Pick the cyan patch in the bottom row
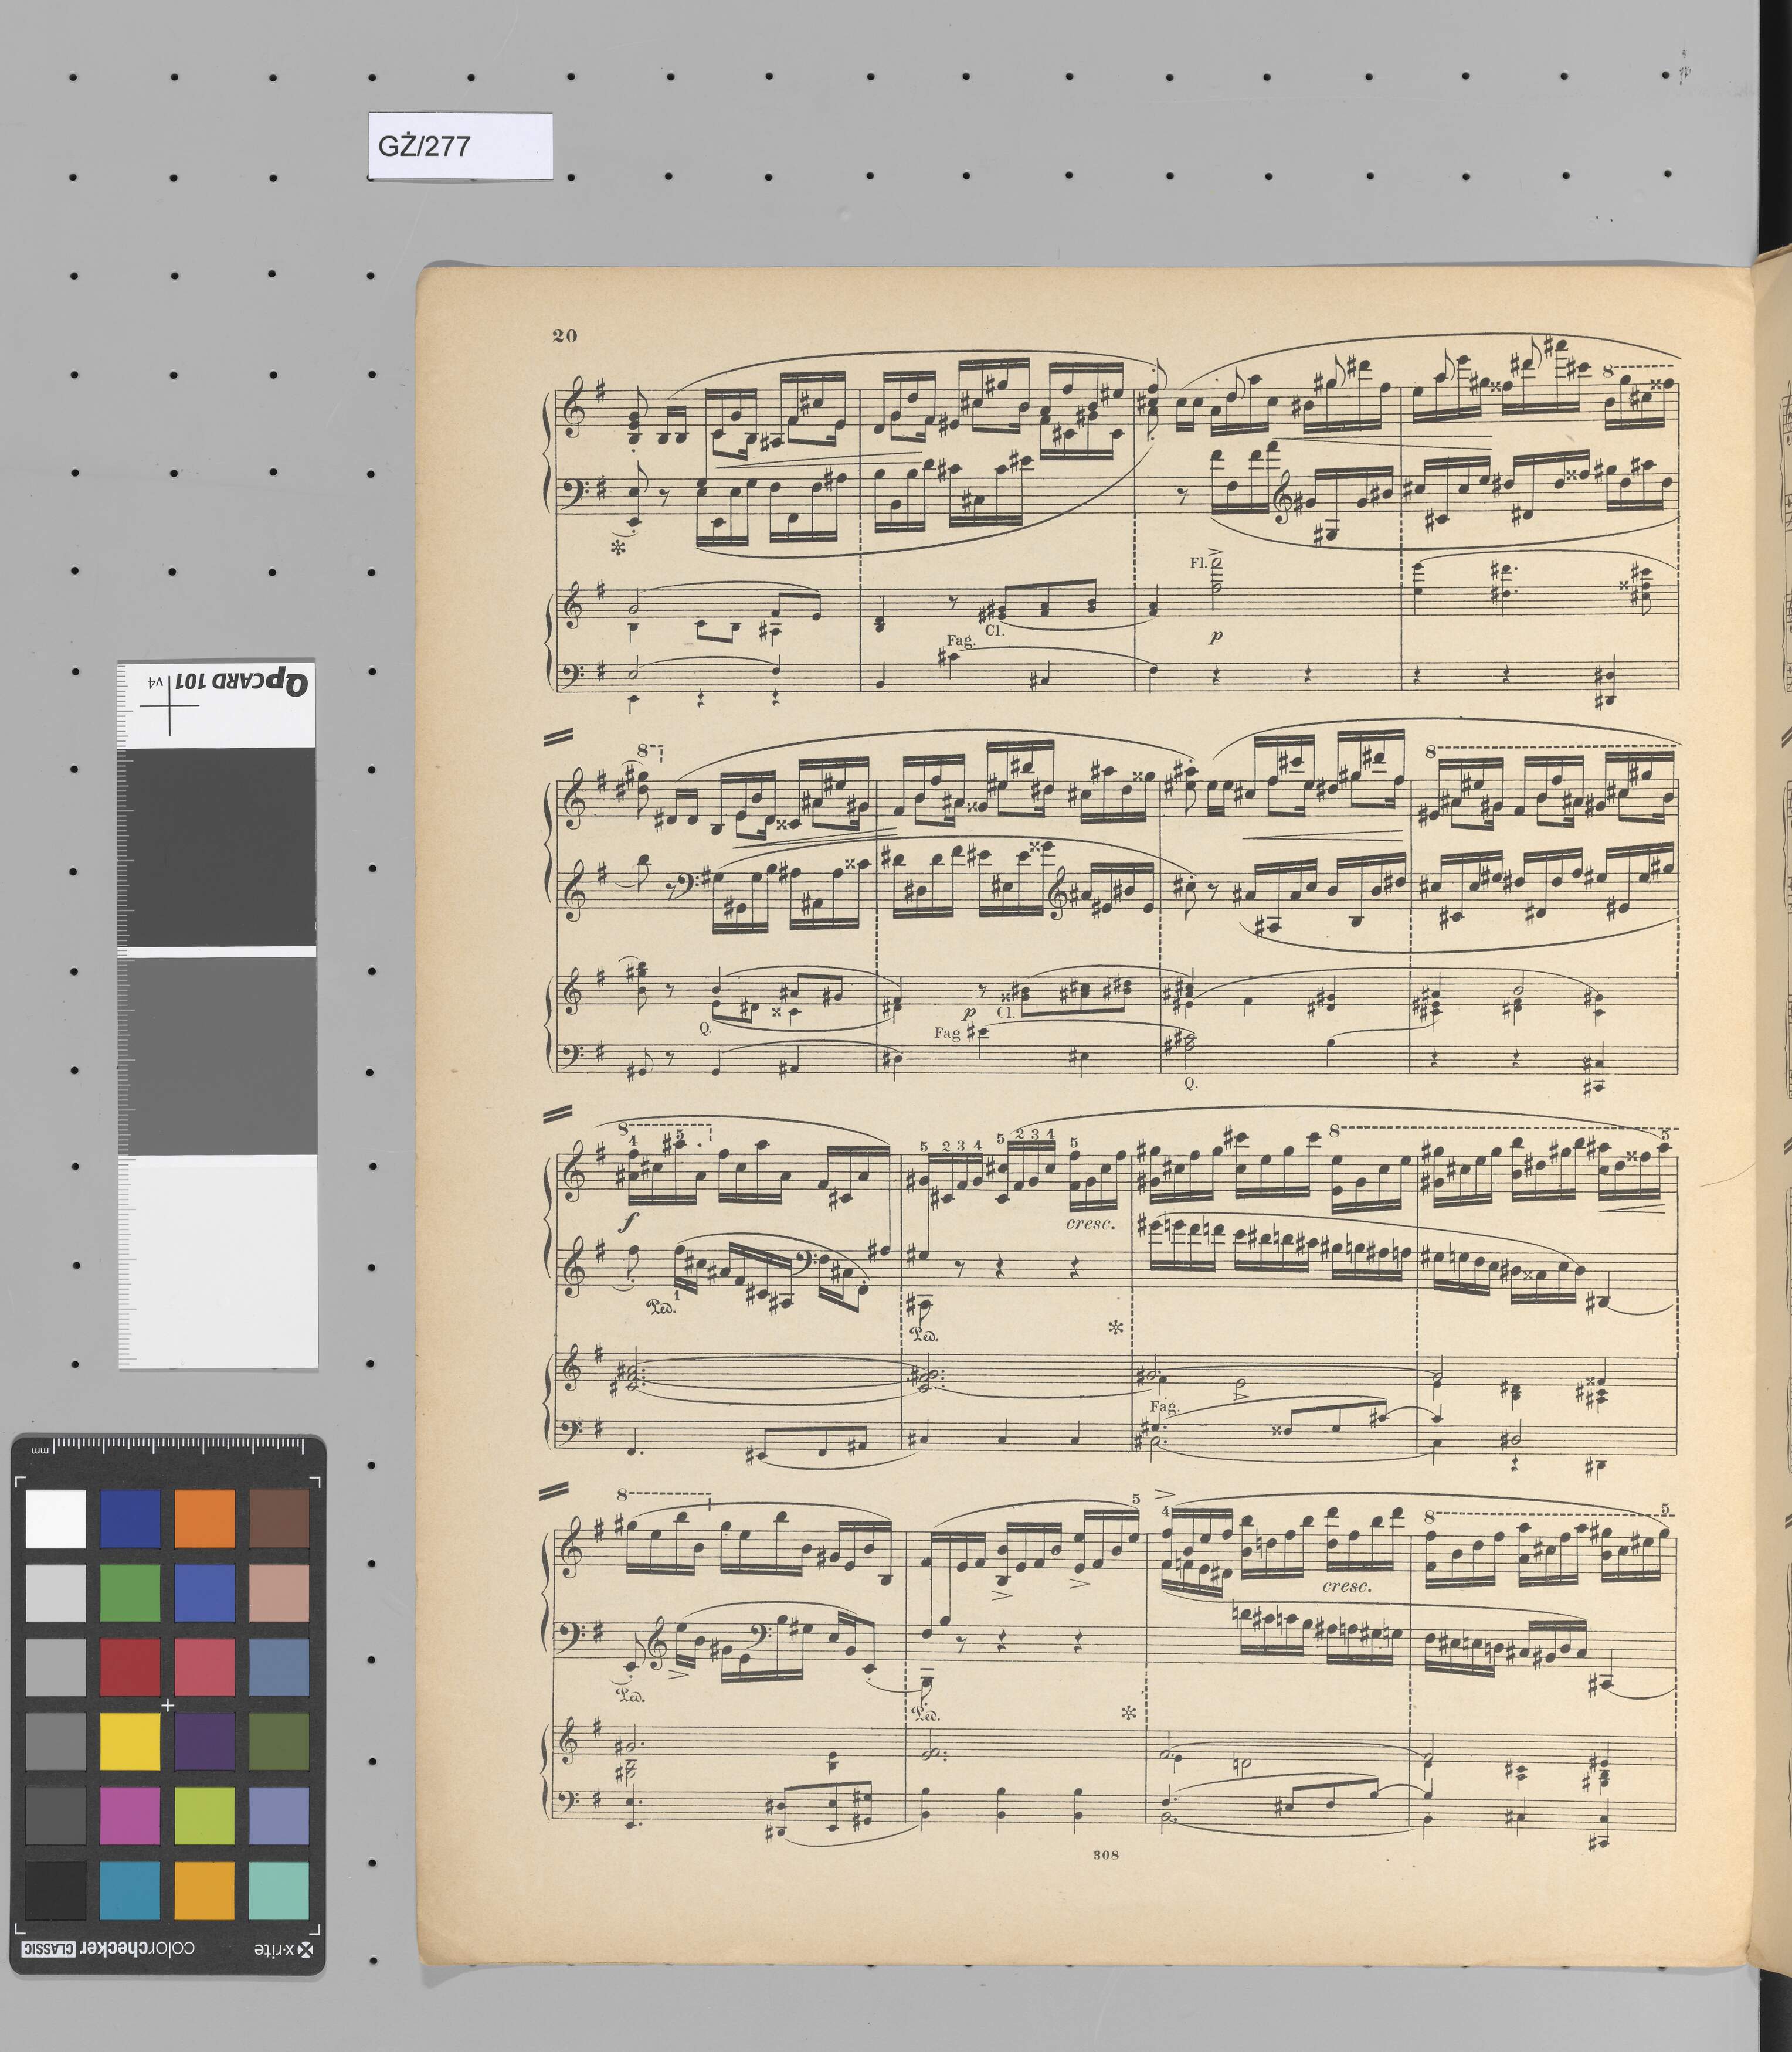This screenshot has height=2052, width=1792. [129, 1890]
